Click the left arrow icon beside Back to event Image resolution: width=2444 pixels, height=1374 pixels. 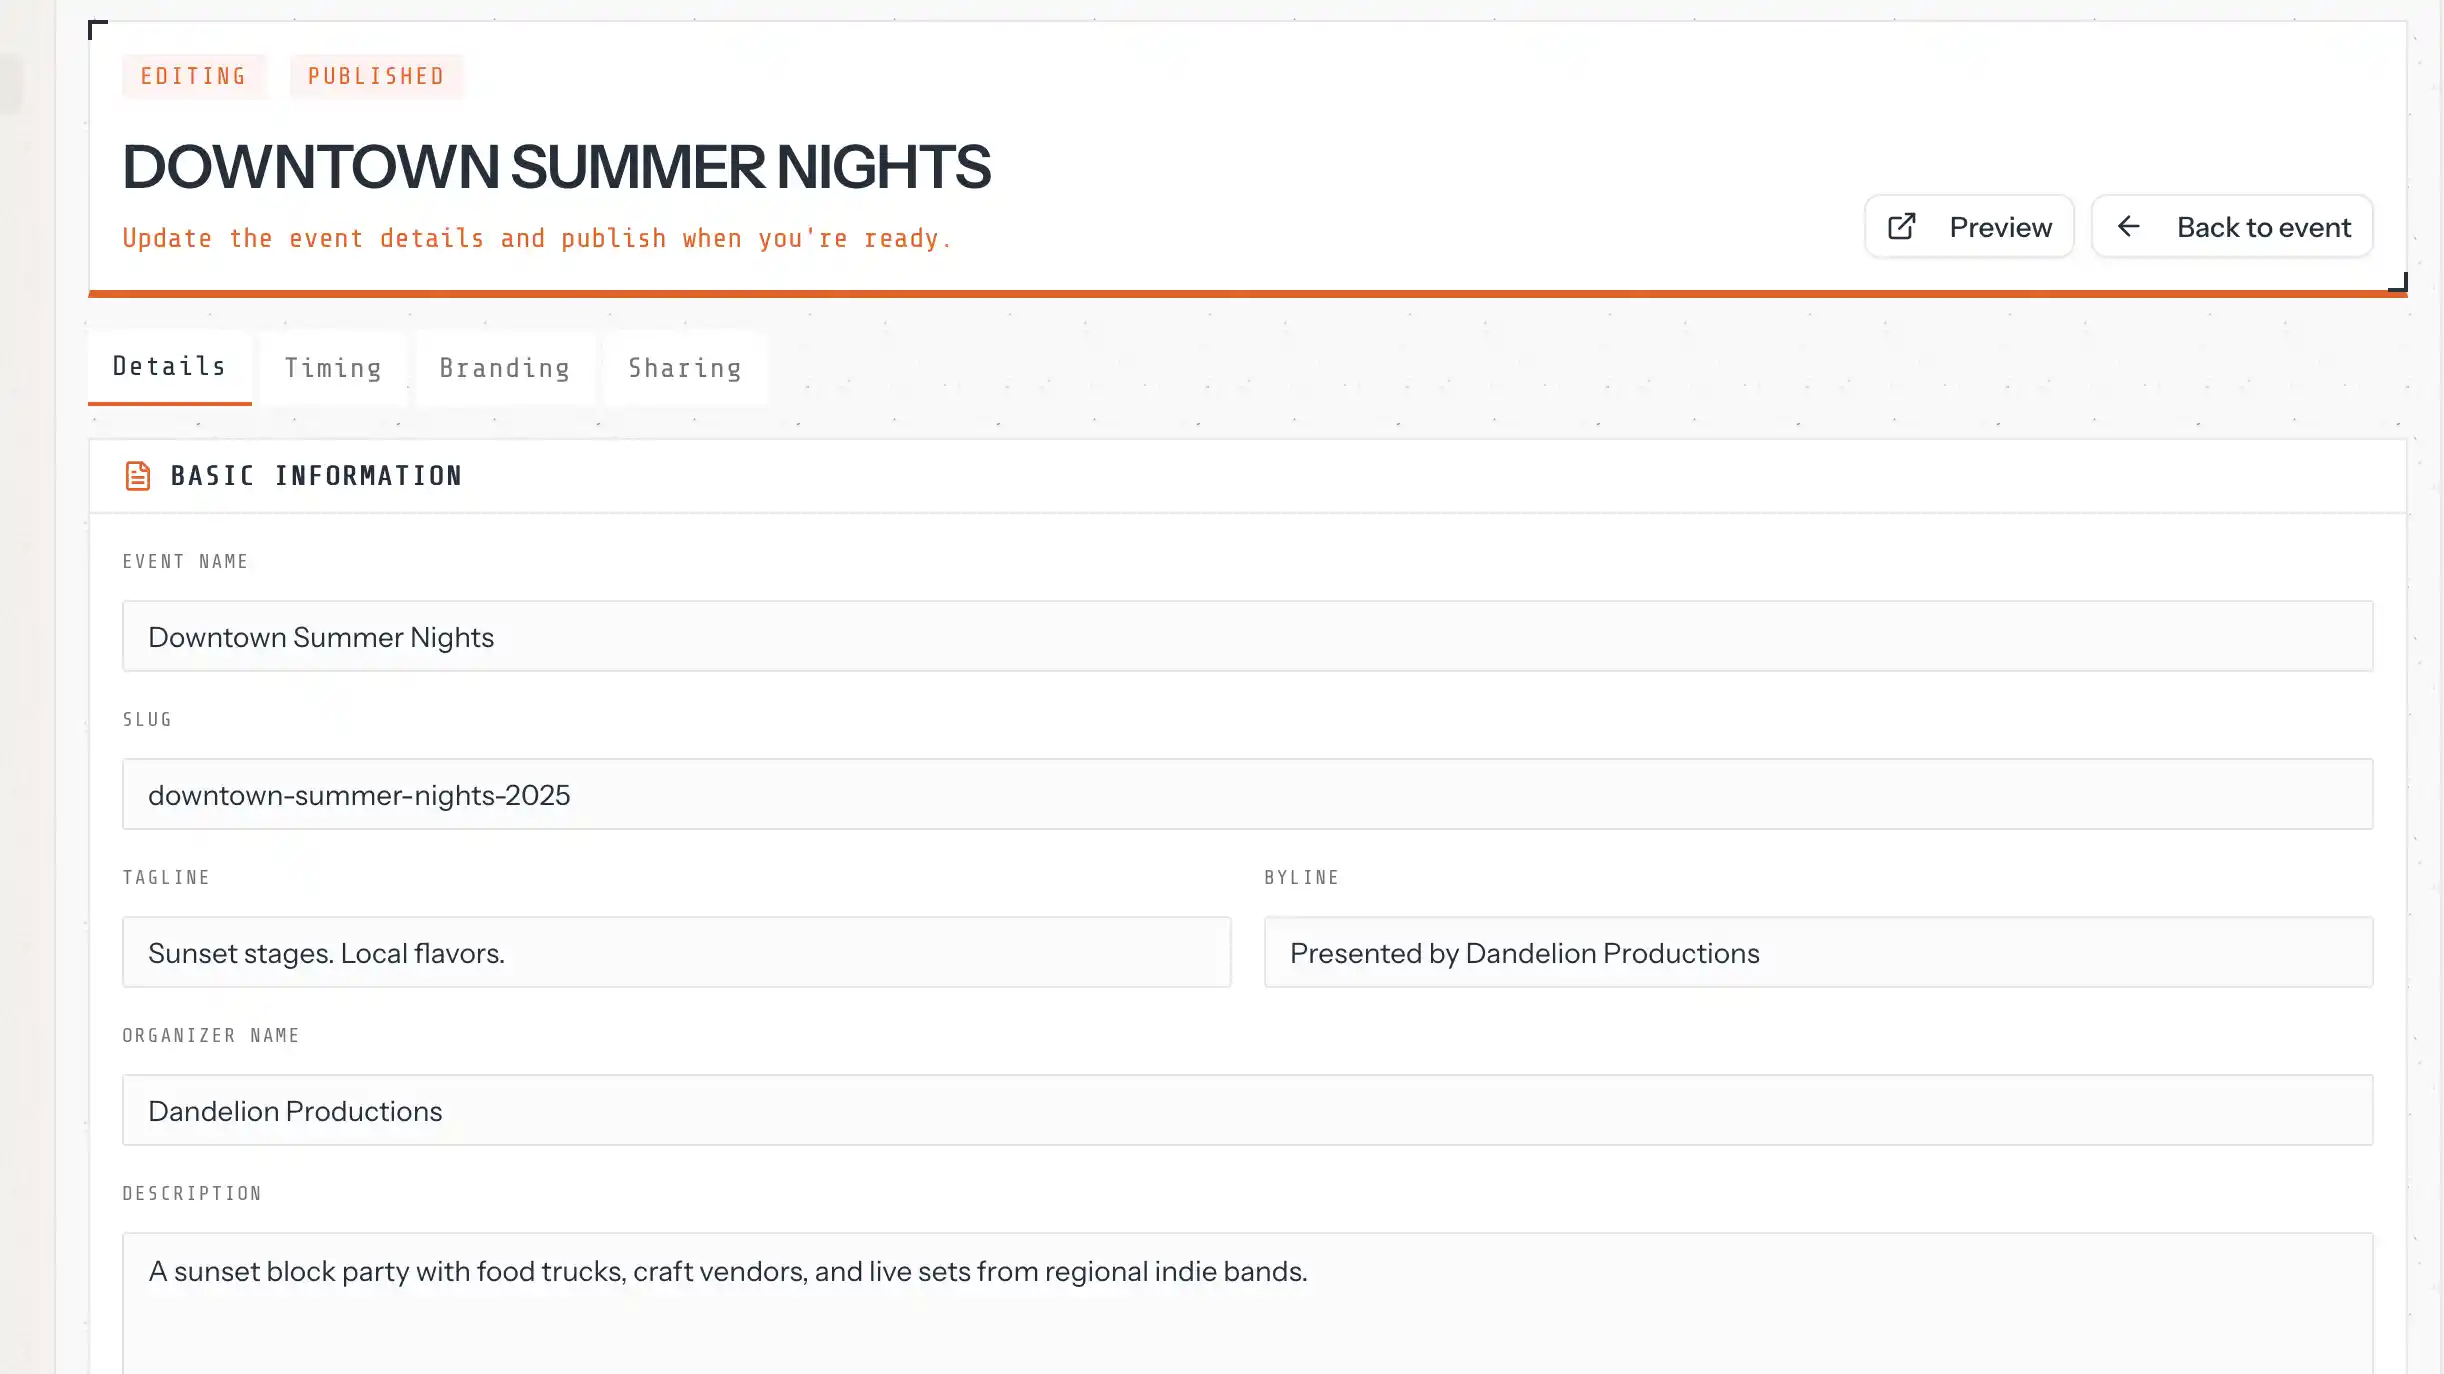pos(2129,227)
